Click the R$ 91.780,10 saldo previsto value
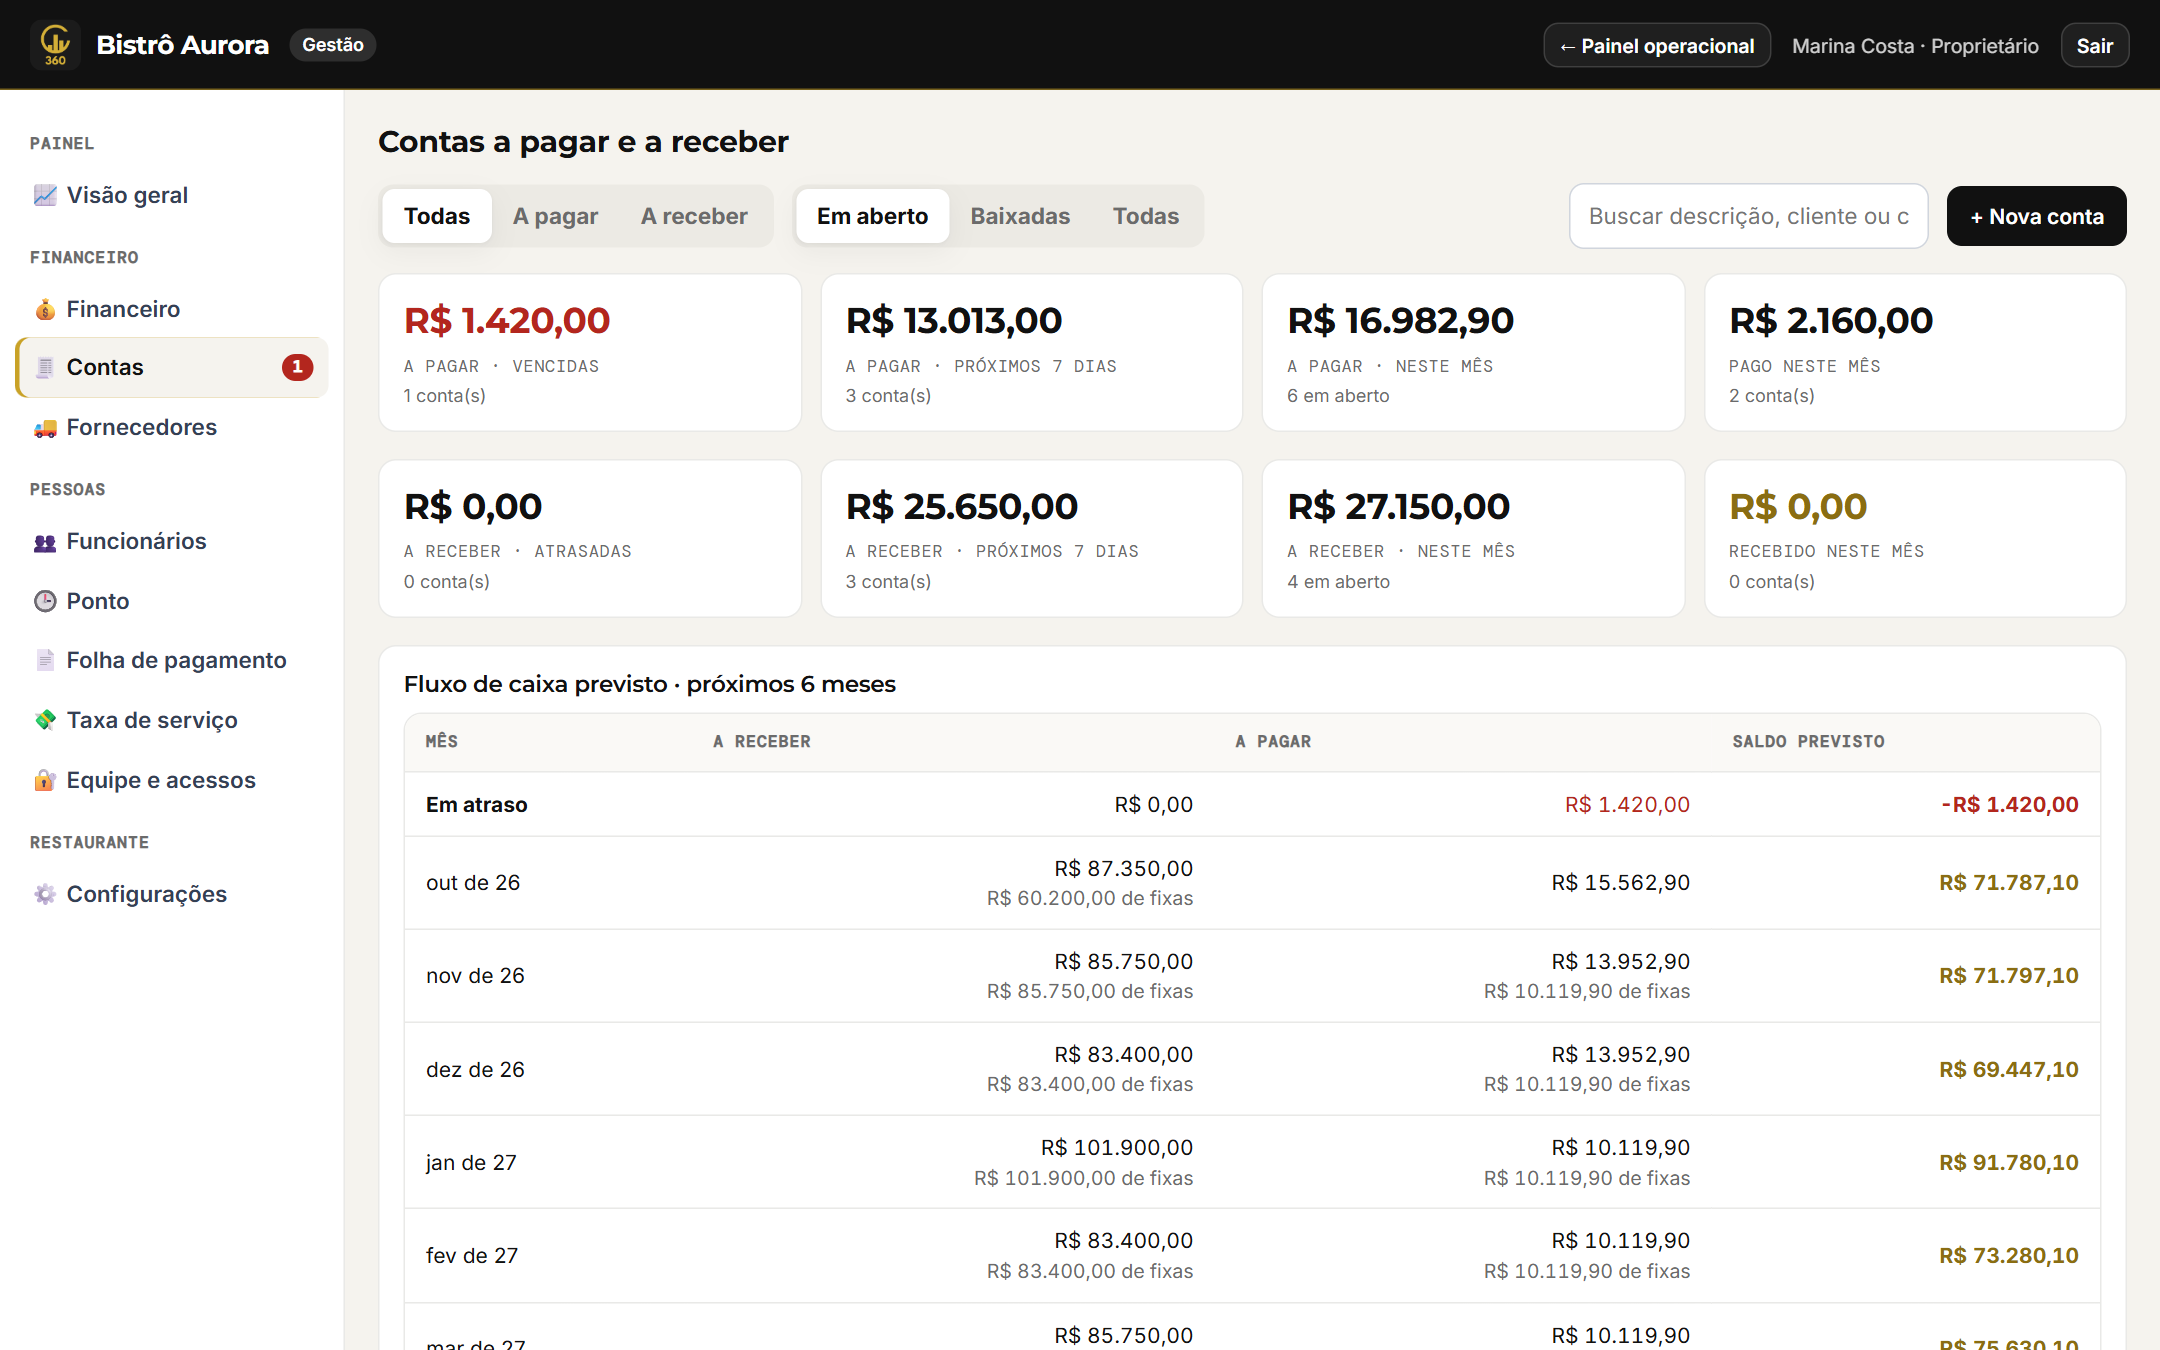Screen dimensions: 2160x1350 (2008, 1162)
